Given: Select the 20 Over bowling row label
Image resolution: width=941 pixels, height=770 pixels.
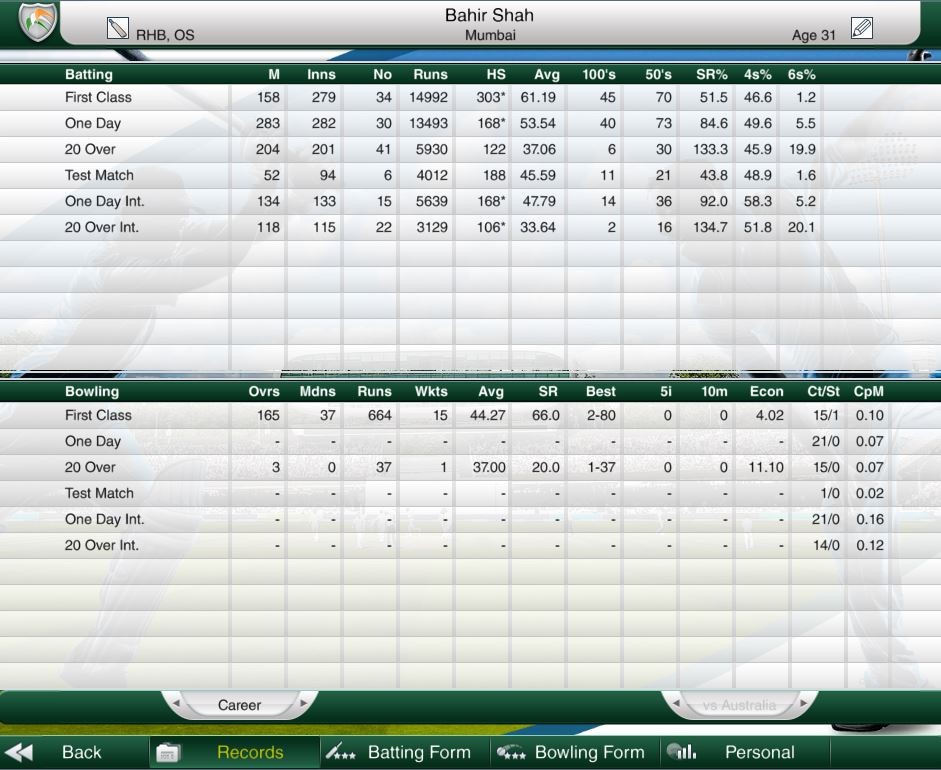Looking at the screenshot, I should 90,467.
